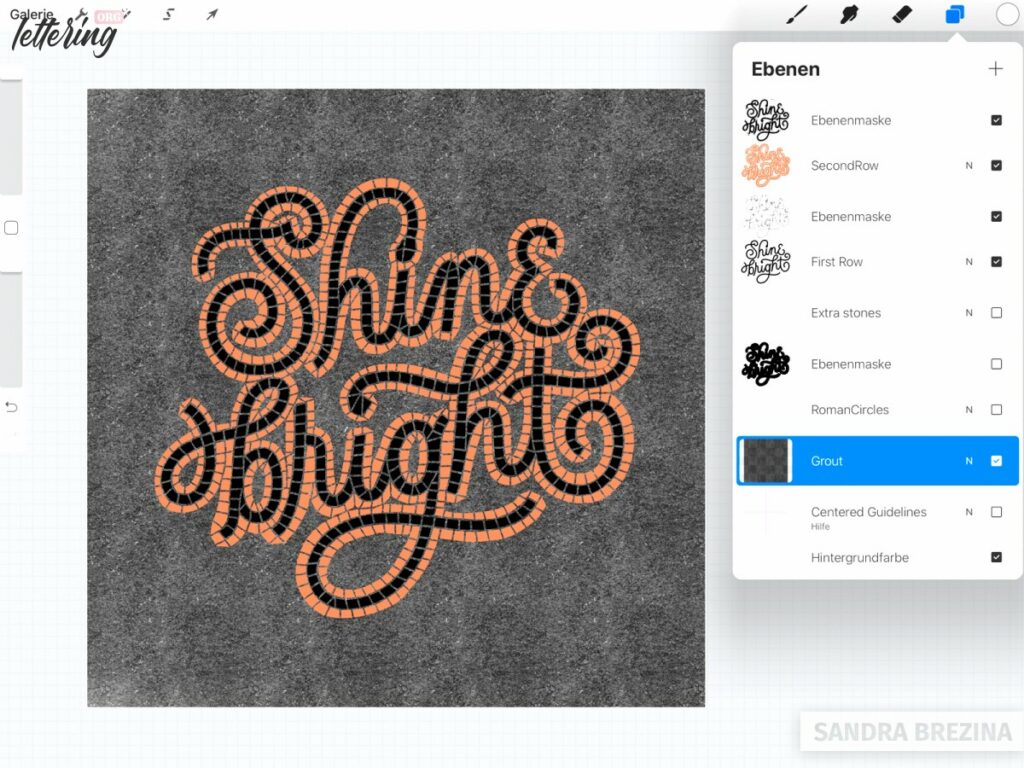Open the Galerie

(x=30, y=14)
